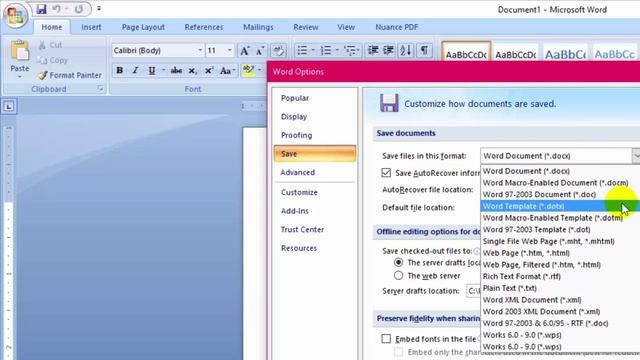Open the Change Case menu

click(227, 71)
